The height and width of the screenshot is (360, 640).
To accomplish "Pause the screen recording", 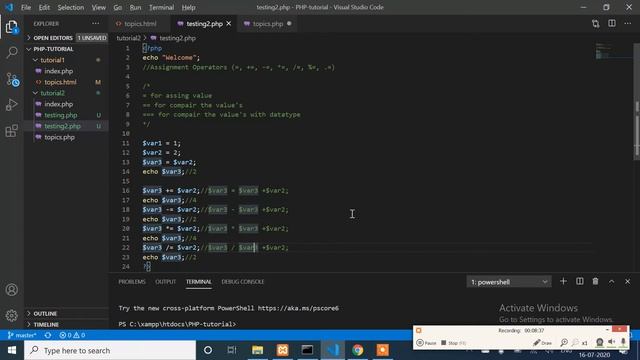I will 427,343.
